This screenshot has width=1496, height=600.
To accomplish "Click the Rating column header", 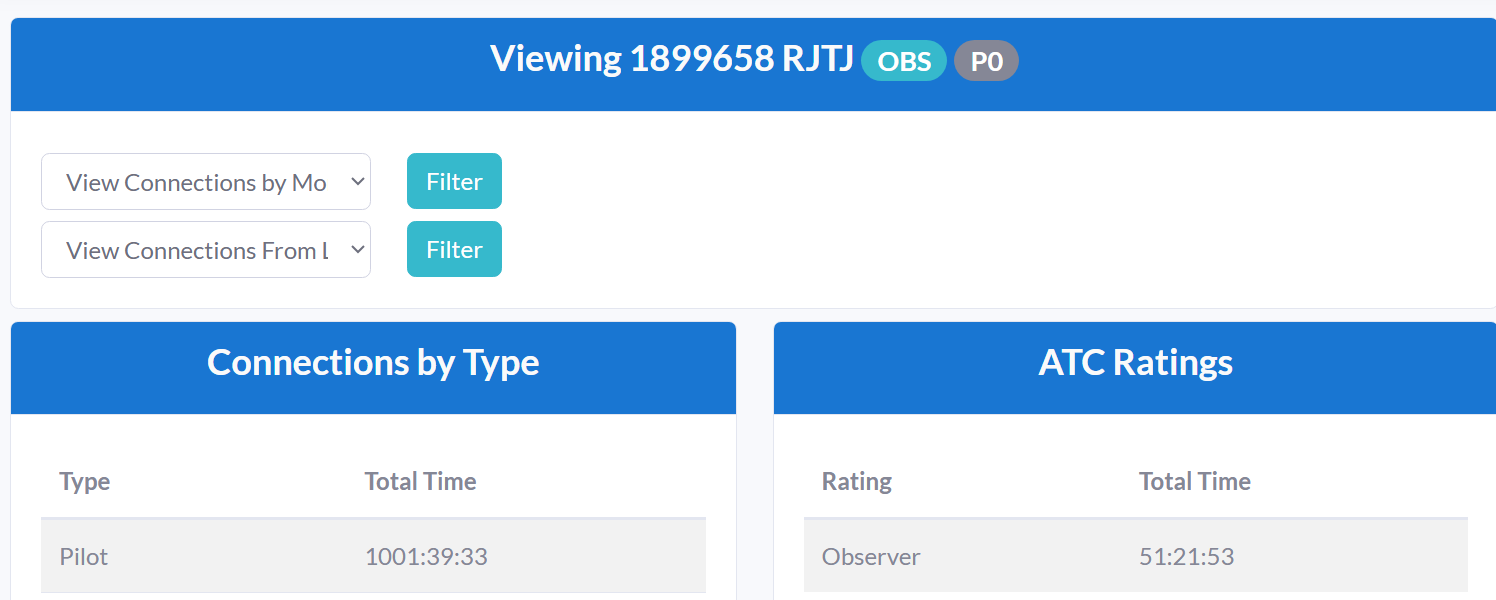I will (857, 481).
